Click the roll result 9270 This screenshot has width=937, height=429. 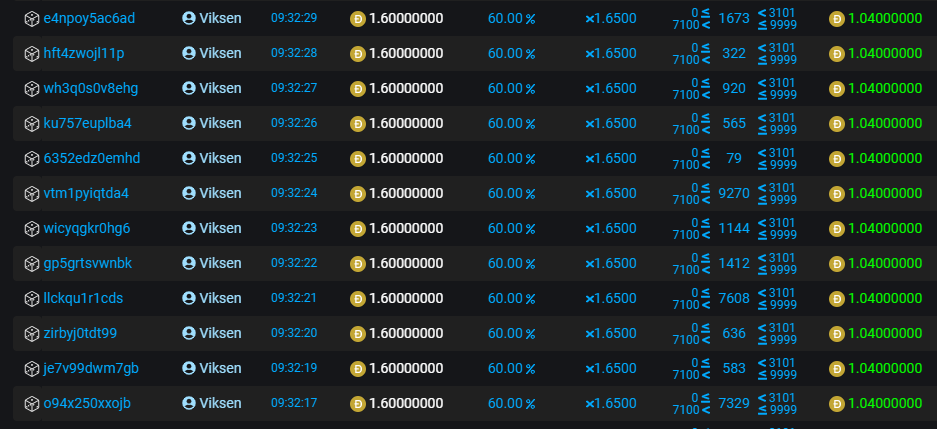pyautogui.click(x=733, y=194)
